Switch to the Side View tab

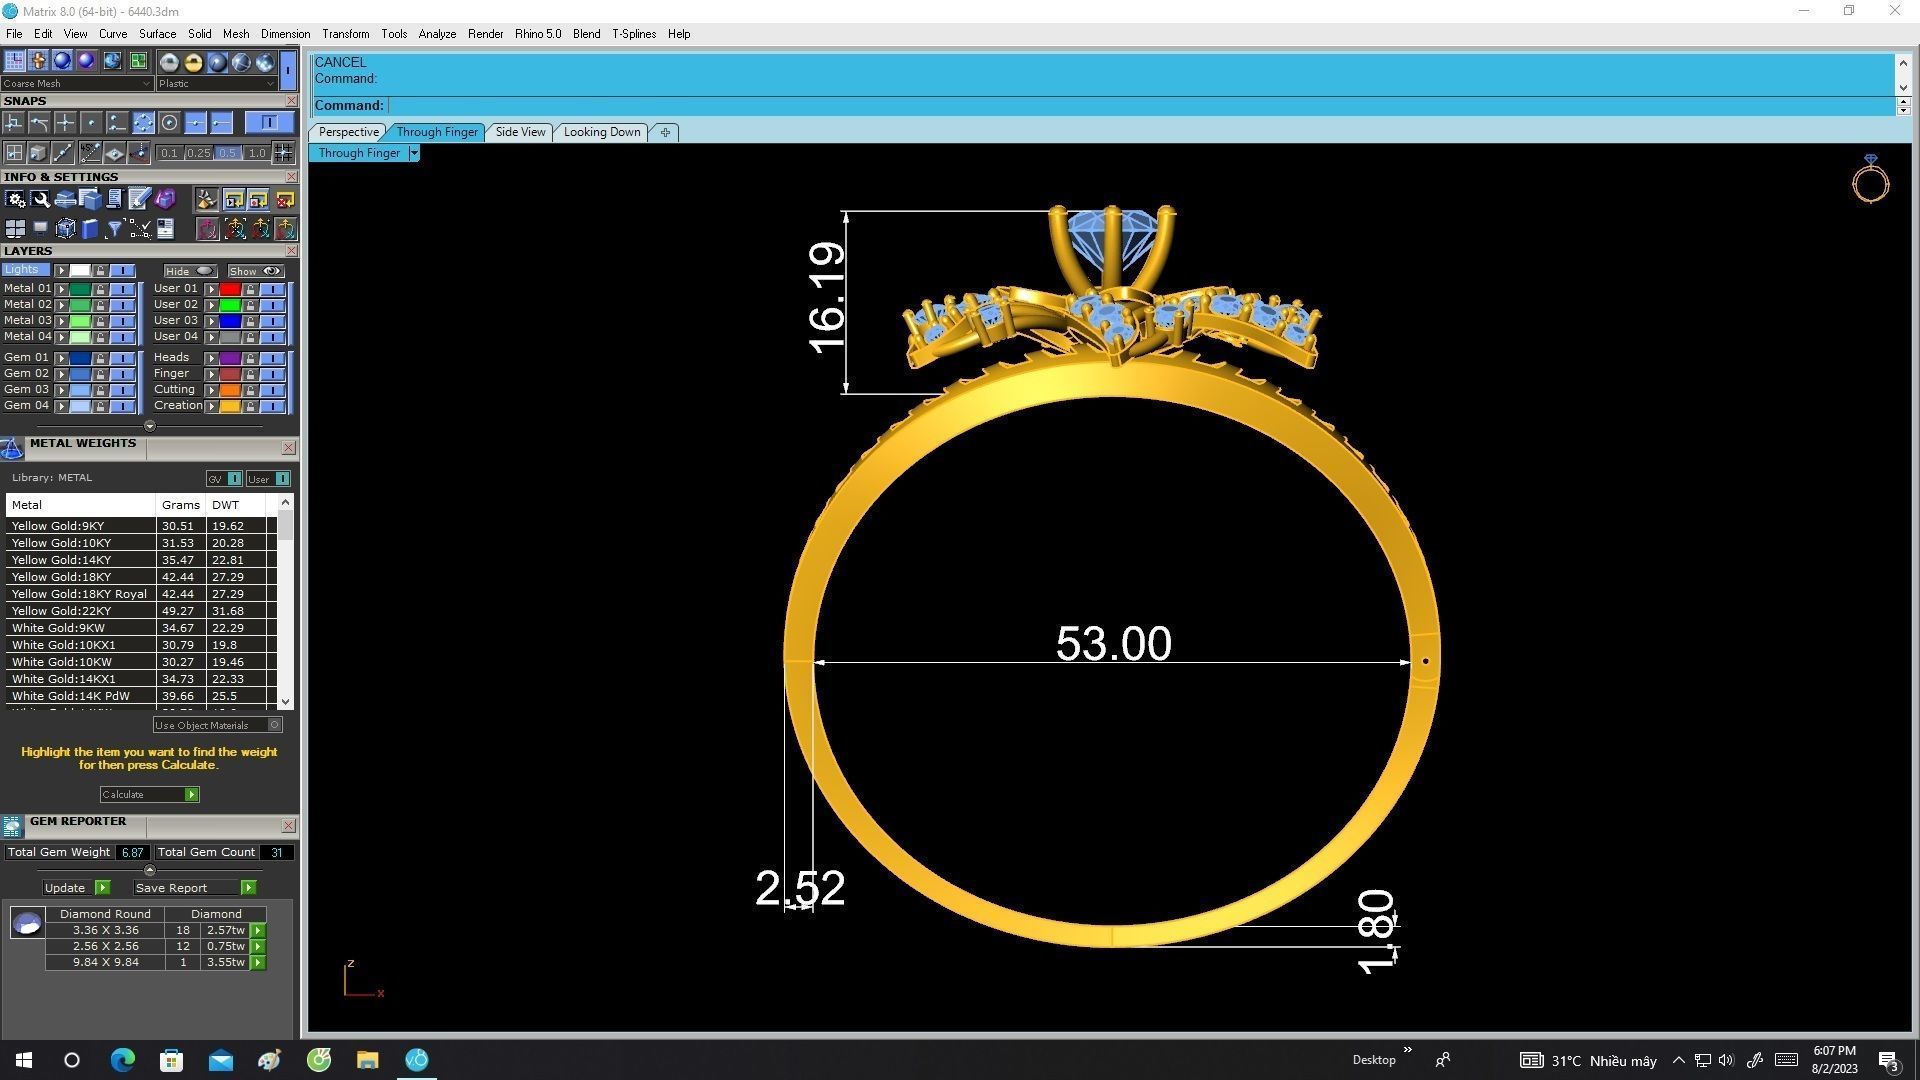pos(520,132)
